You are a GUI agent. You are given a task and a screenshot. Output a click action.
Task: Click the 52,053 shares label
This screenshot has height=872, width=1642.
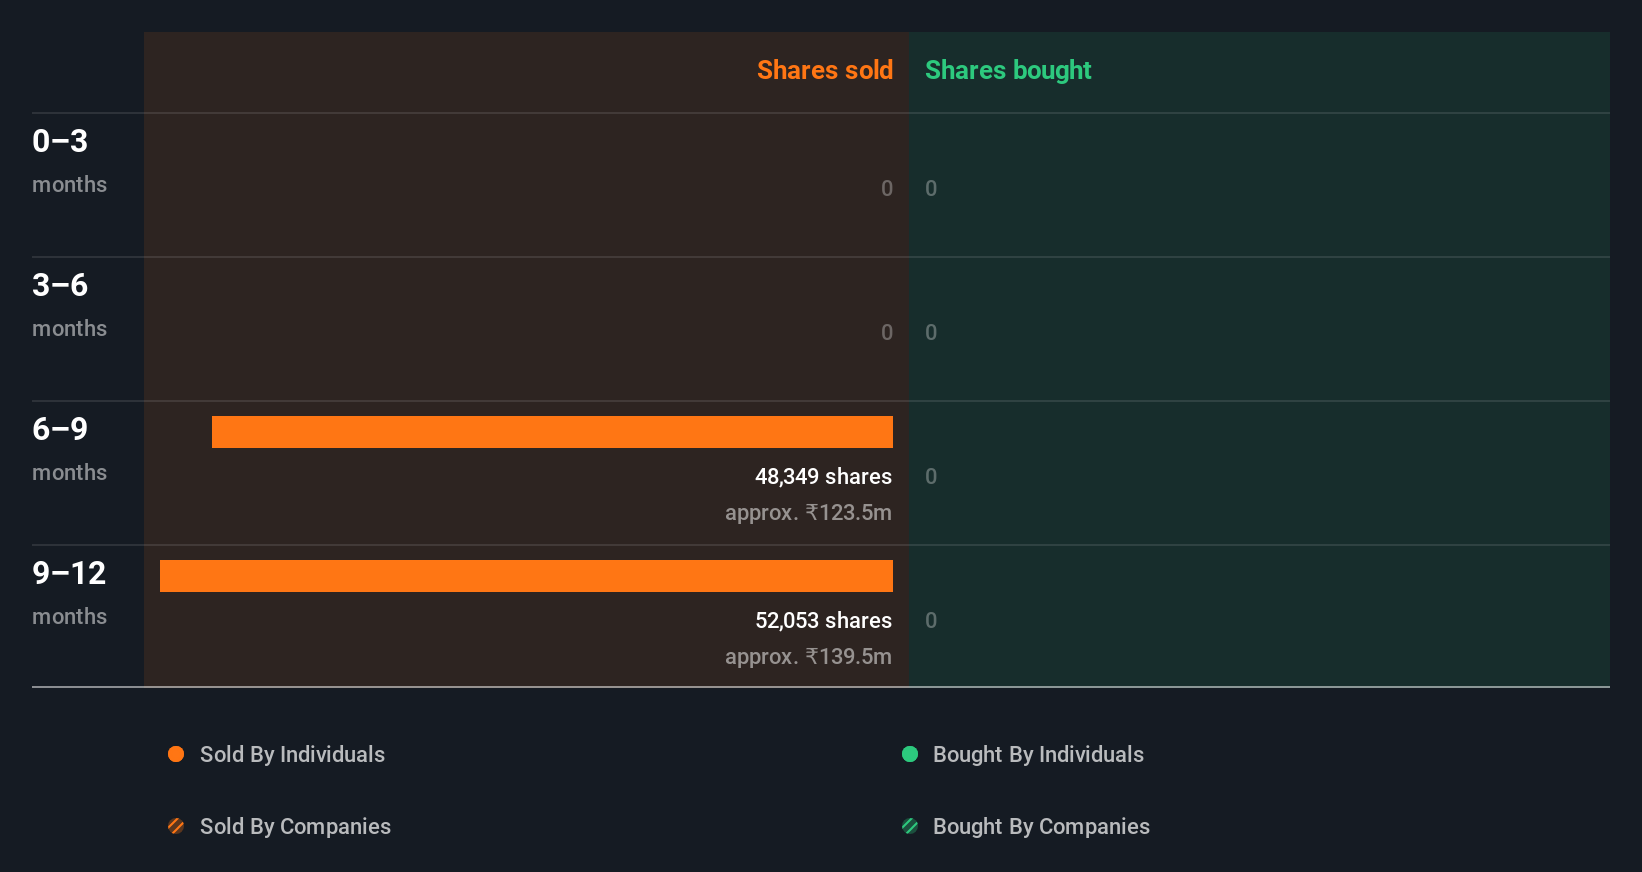coord(823,620)
